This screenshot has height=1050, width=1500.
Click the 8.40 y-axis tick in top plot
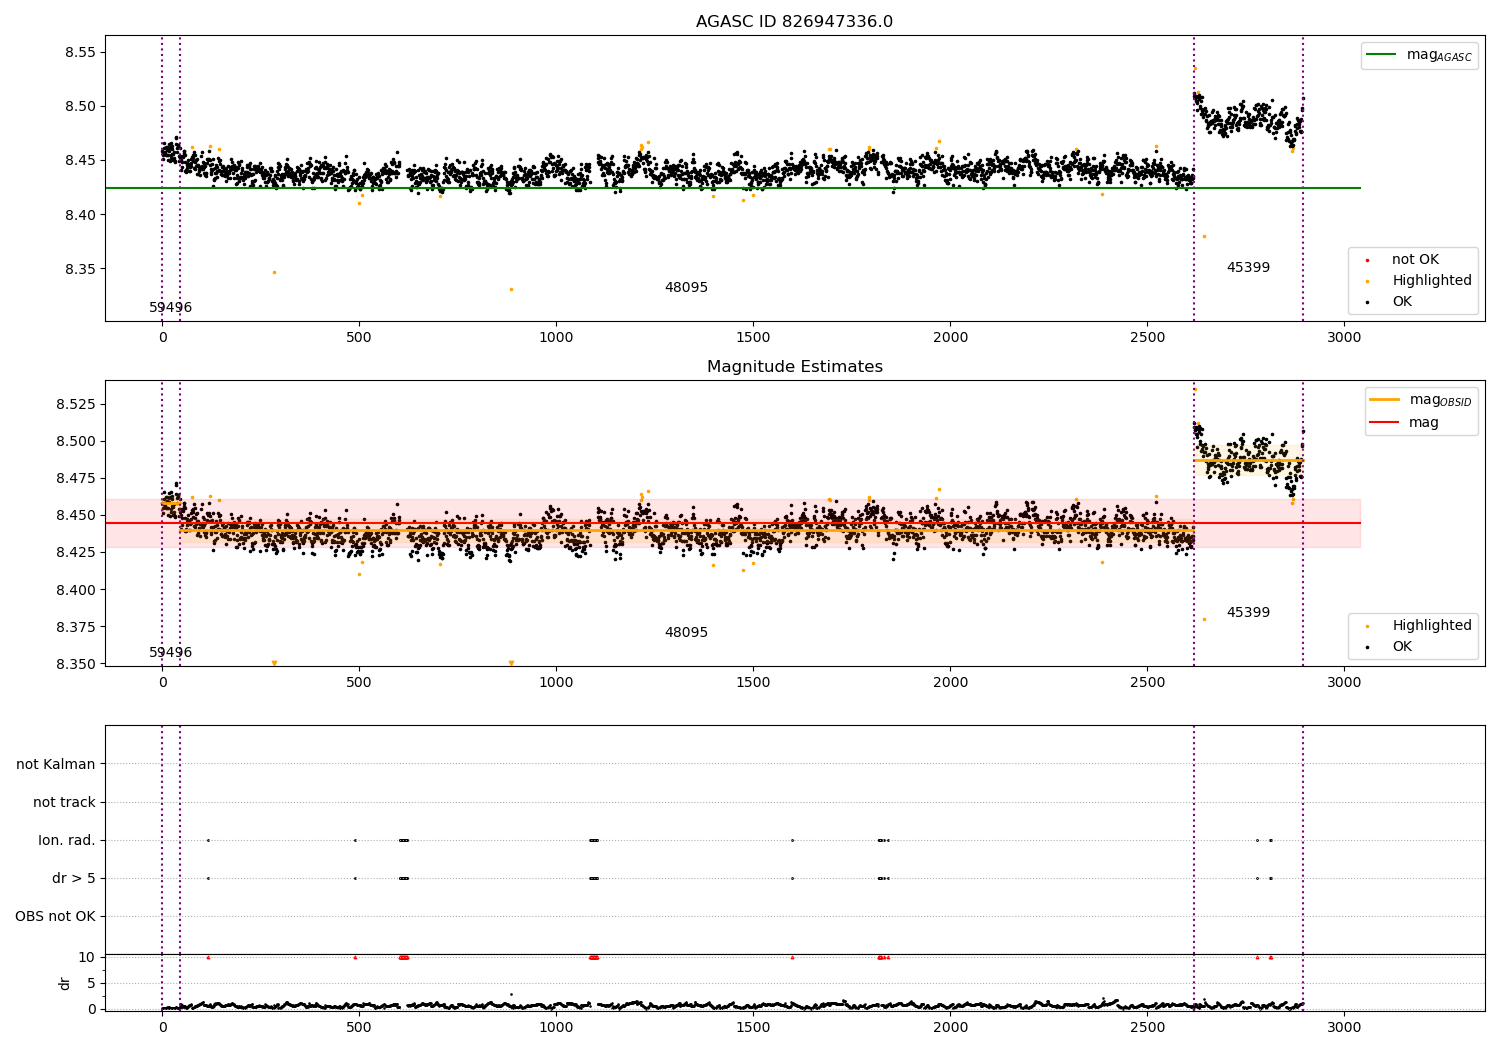[80, 215]
